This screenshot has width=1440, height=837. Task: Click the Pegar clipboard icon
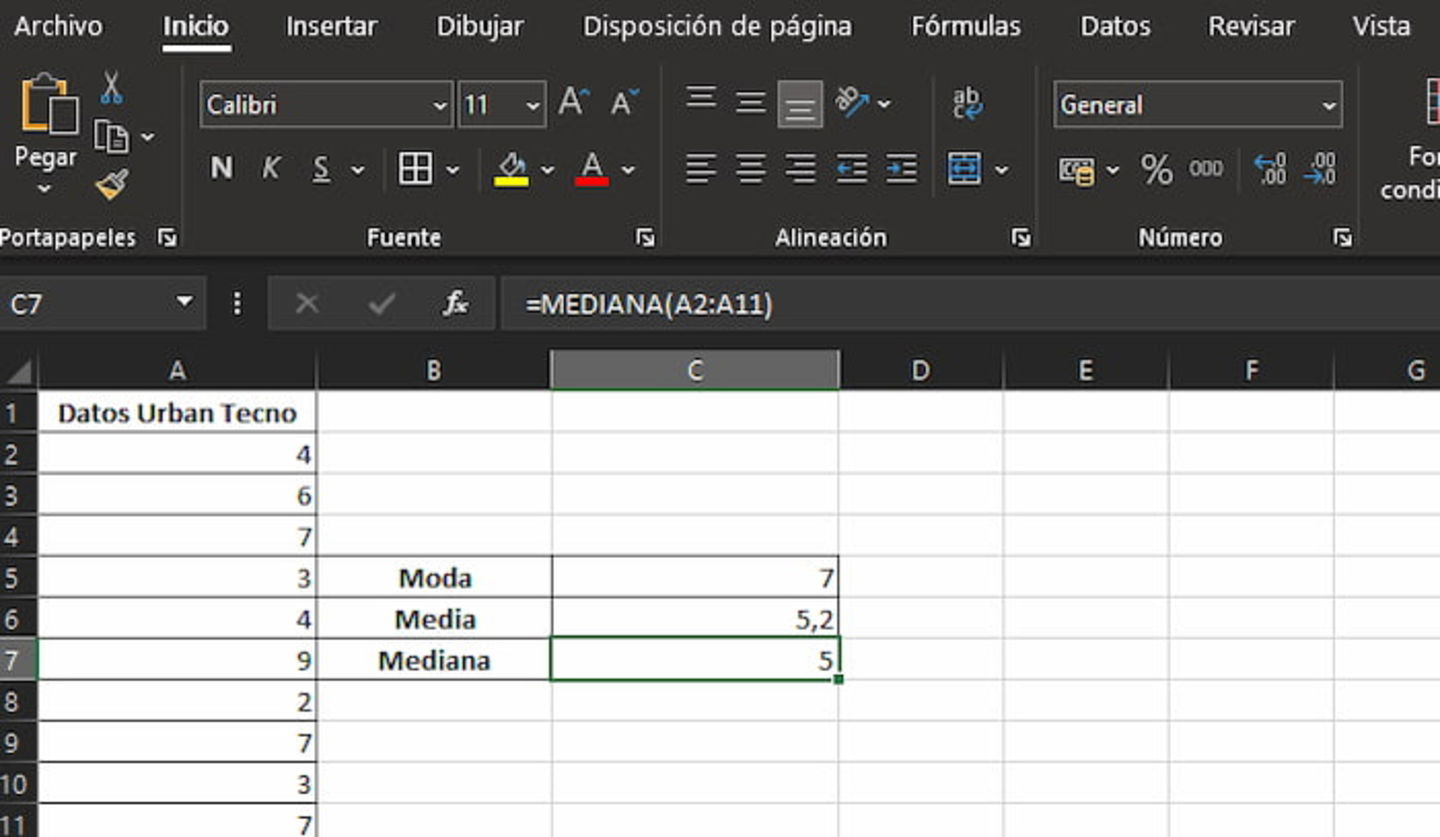pyautogui.click(x=48, y=104)
